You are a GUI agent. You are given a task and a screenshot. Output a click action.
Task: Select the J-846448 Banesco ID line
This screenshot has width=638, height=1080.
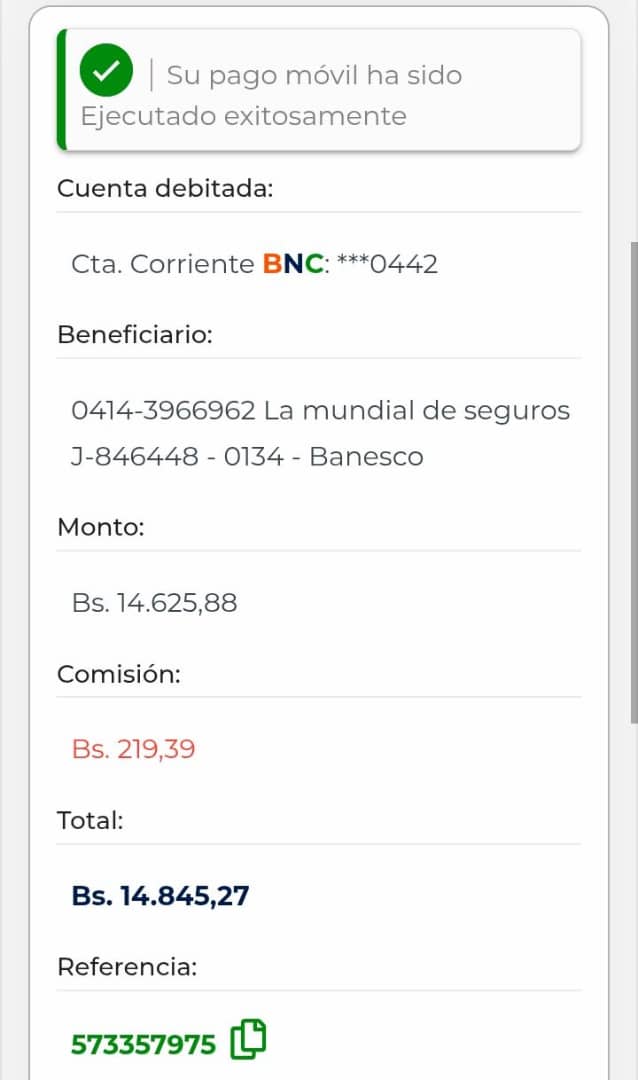[x=247, y=456]
